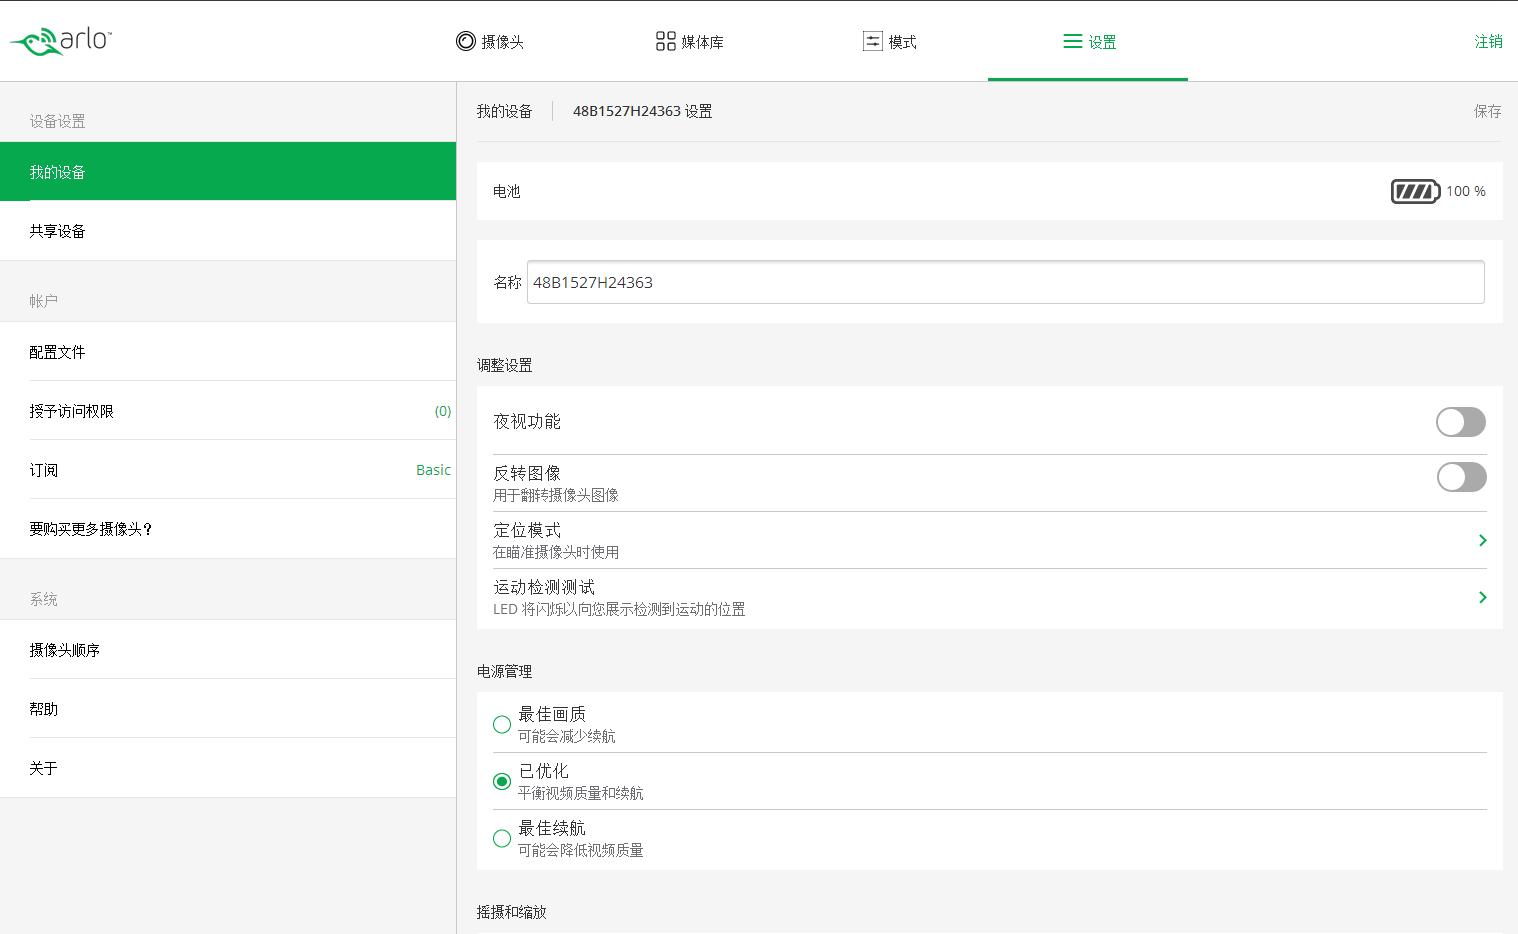1518x934 pixels.
Task: Expand 运动检测测试 with its chevron arrow
Action: pyautogui.click(x=1482, y=597)
